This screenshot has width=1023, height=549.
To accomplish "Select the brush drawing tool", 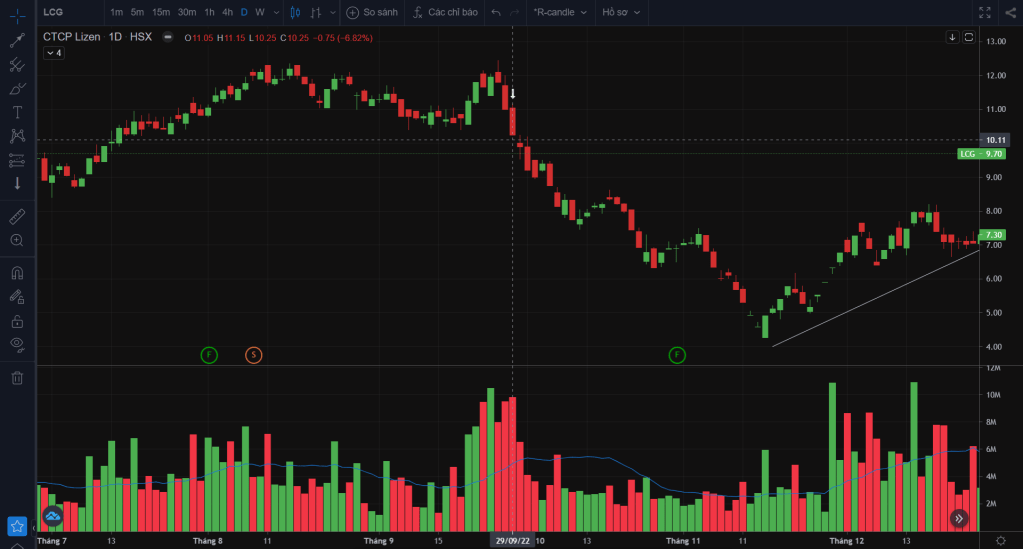I will click(17, 89).
